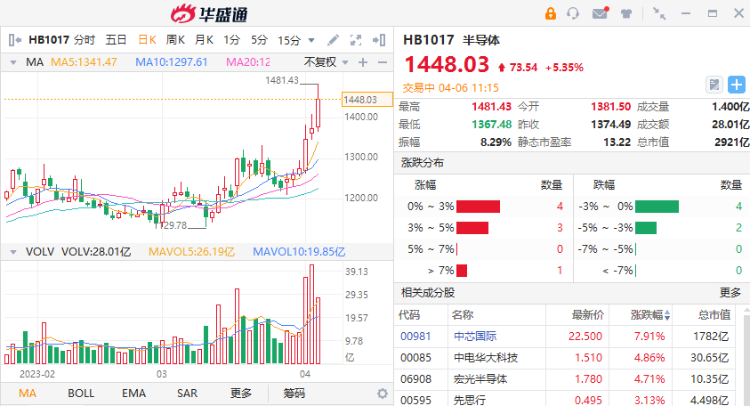Open 更多 indicators menu
Image resolution: width=750 pixels, height=406 pixels.
pos(241,393)
